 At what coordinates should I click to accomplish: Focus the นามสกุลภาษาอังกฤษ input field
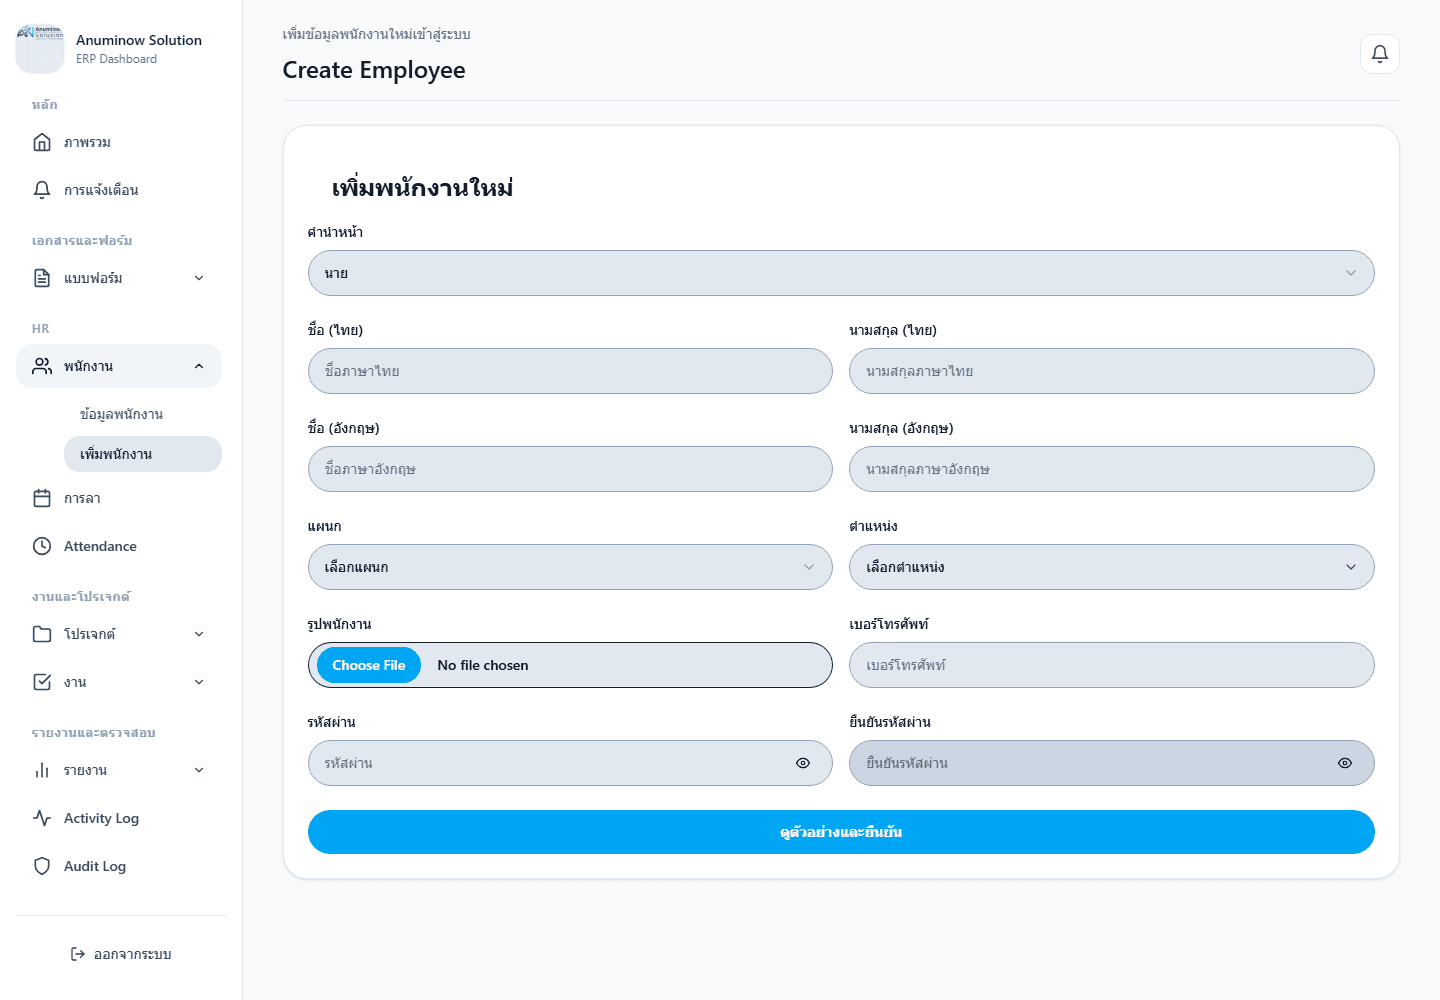click(1112, 469)
